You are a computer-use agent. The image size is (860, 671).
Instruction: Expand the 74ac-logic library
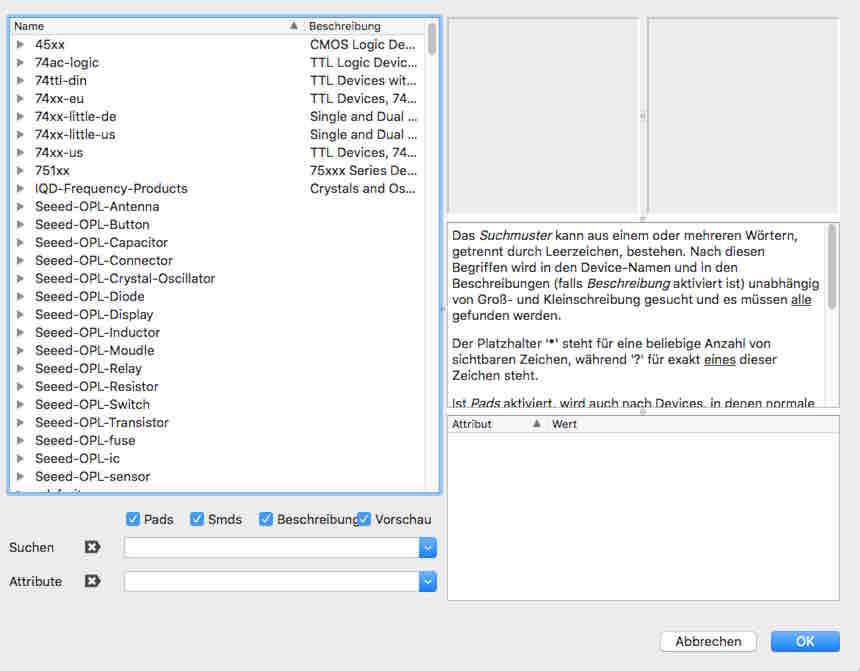point(20,63)
